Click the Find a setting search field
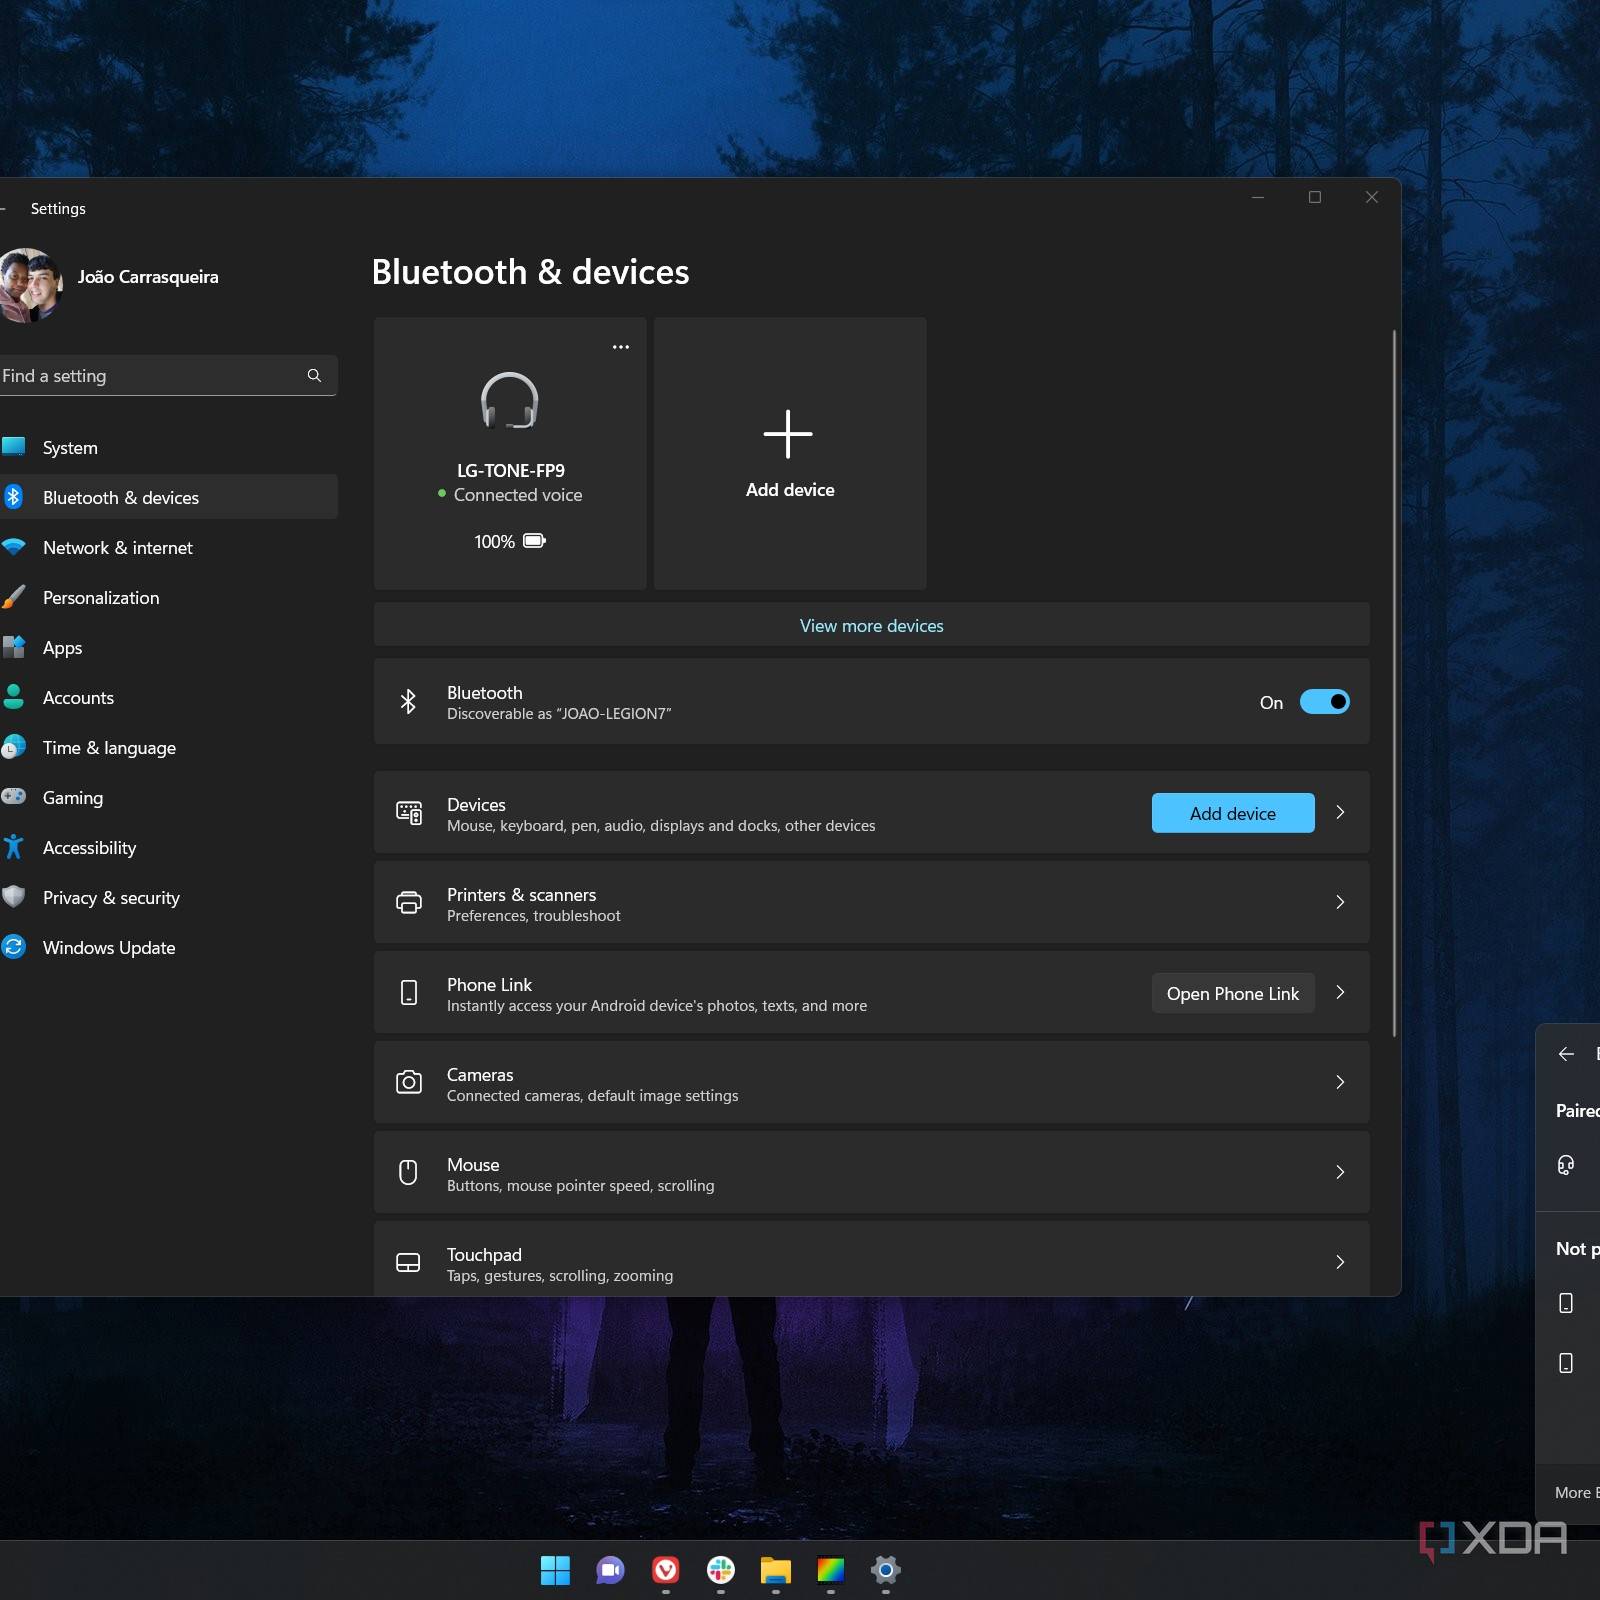Image resolution: width=1600 pixels, height=1600 pixels. point(150,376)
